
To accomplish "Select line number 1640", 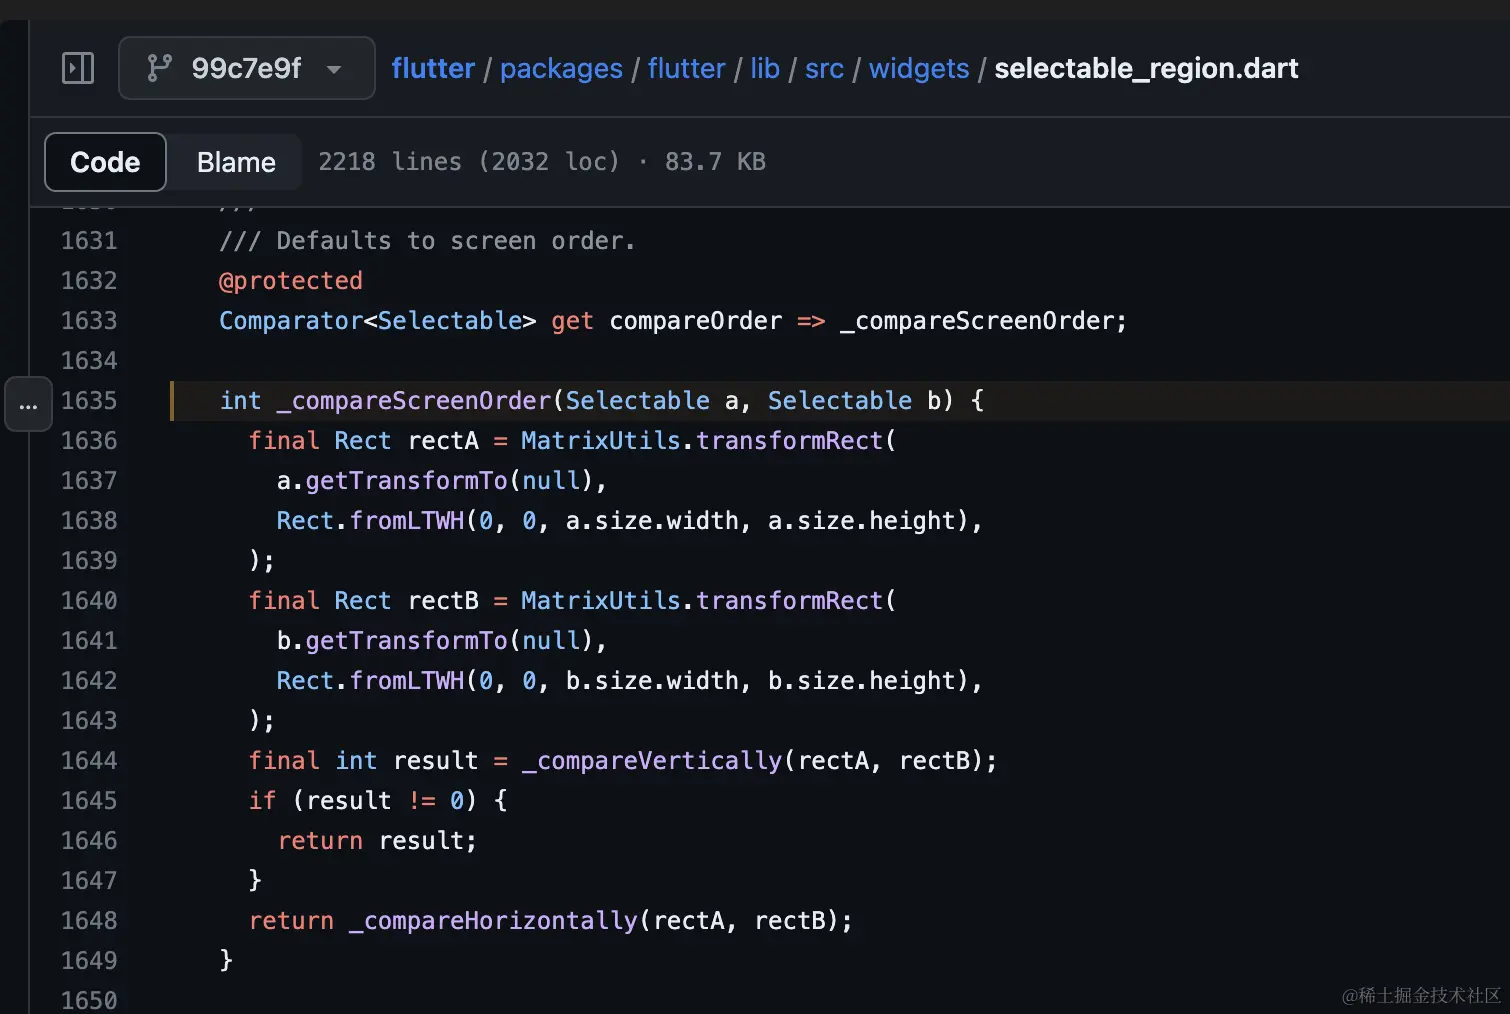I will click(x=89, y=601).
